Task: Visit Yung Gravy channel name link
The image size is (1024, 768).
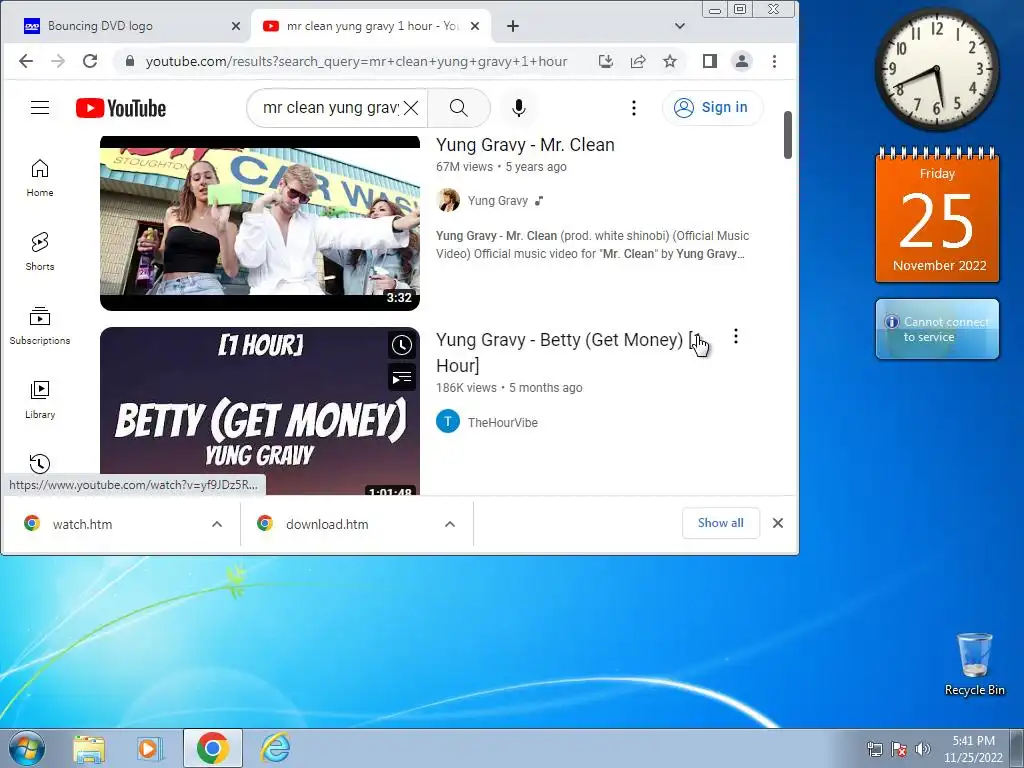Action: pyautogui.click(x=498, y=200)
